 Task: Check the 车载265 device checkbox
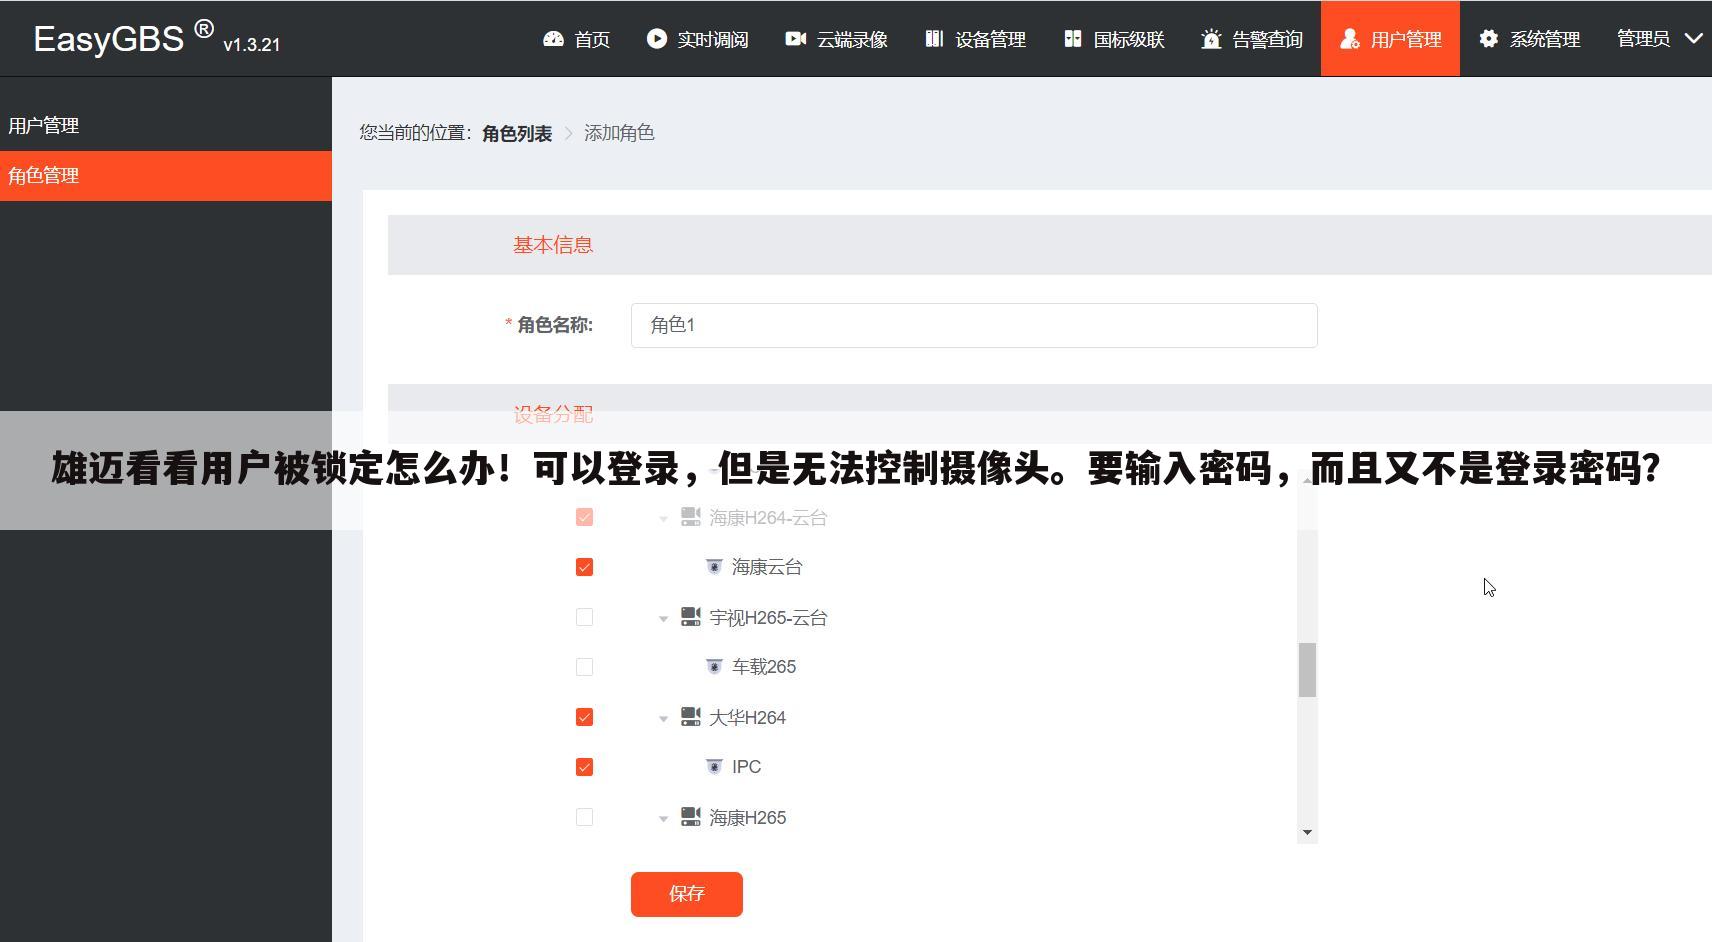tap(584, 666)
